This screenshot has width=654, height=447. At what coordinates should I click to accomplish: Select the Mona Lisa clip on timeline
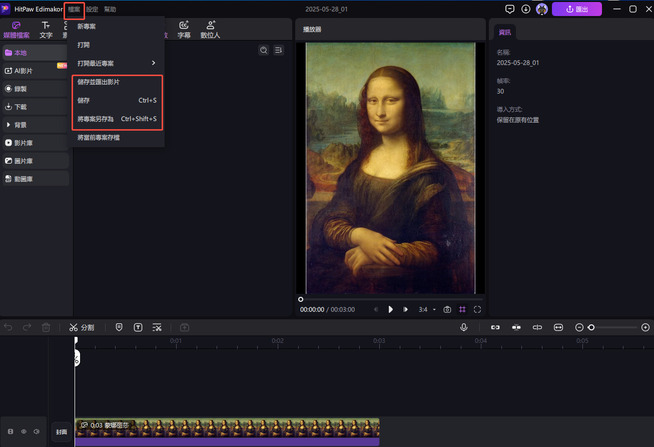(x=227, y=432)
